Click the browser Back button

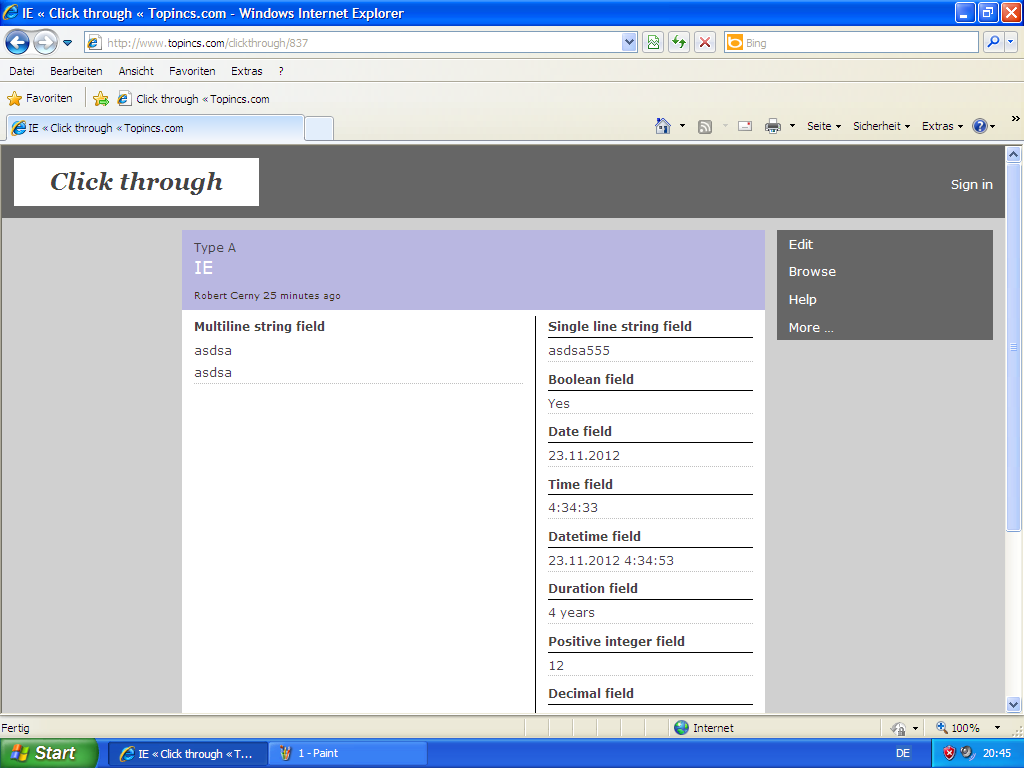click(17, 43)
